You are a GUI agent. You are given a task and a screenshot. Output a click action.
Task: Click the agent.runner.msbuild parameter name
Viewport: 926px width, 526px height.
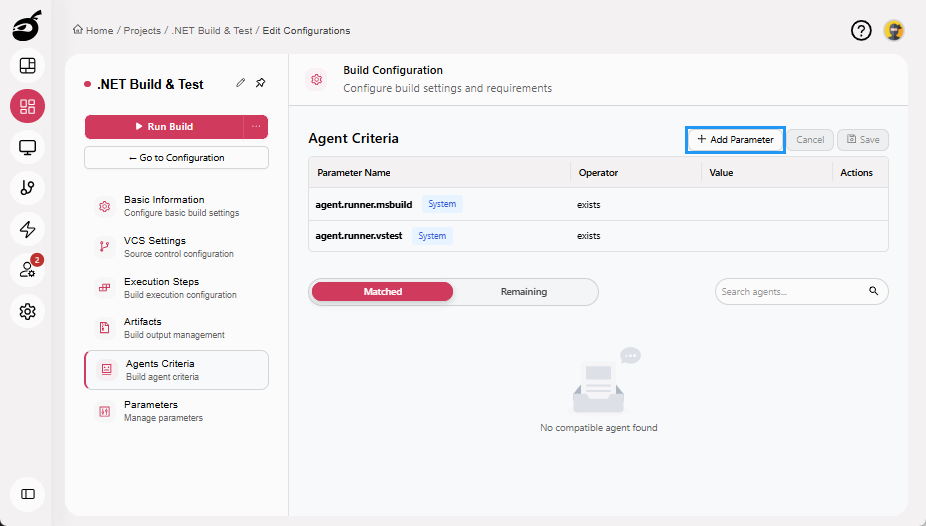[x=364, y=204]
